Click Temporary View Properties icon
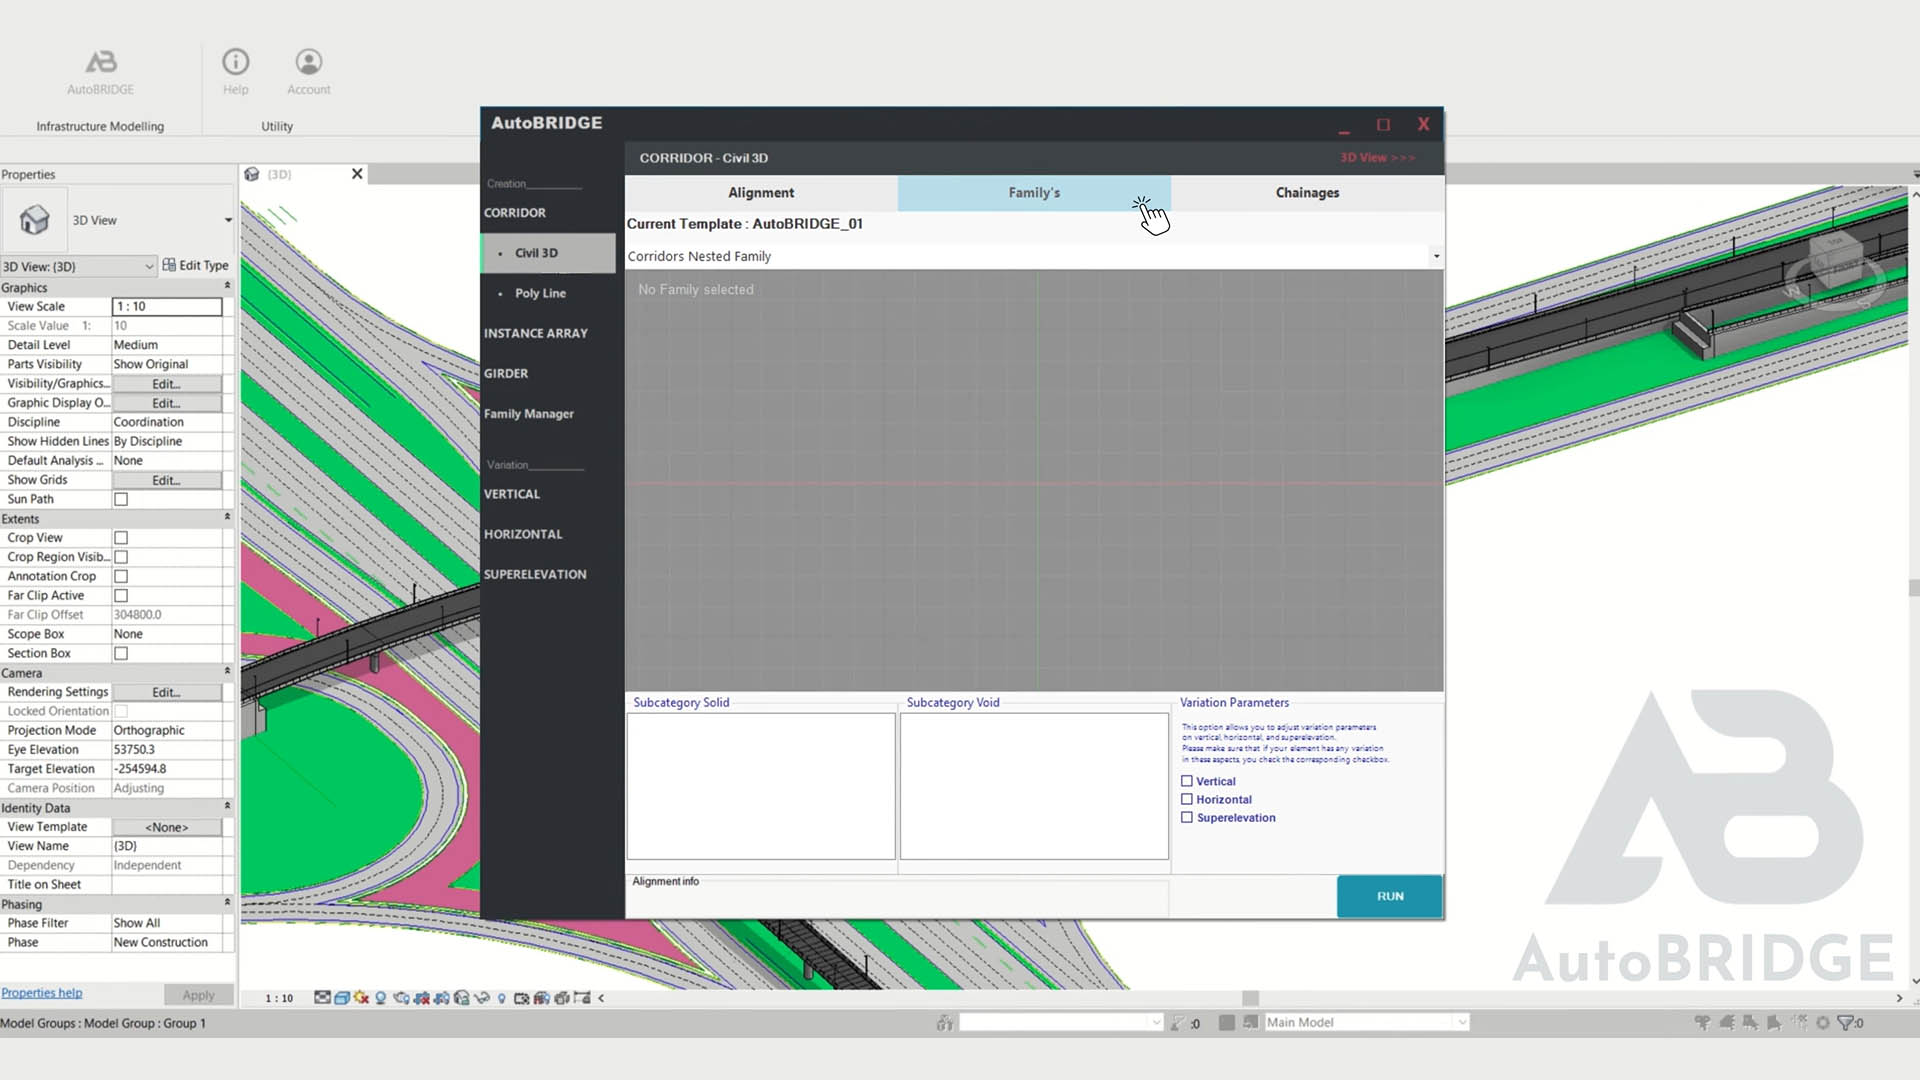The height and width of the screenshot is (1080, 1920). pyautogui.click(x=521, y=998)
